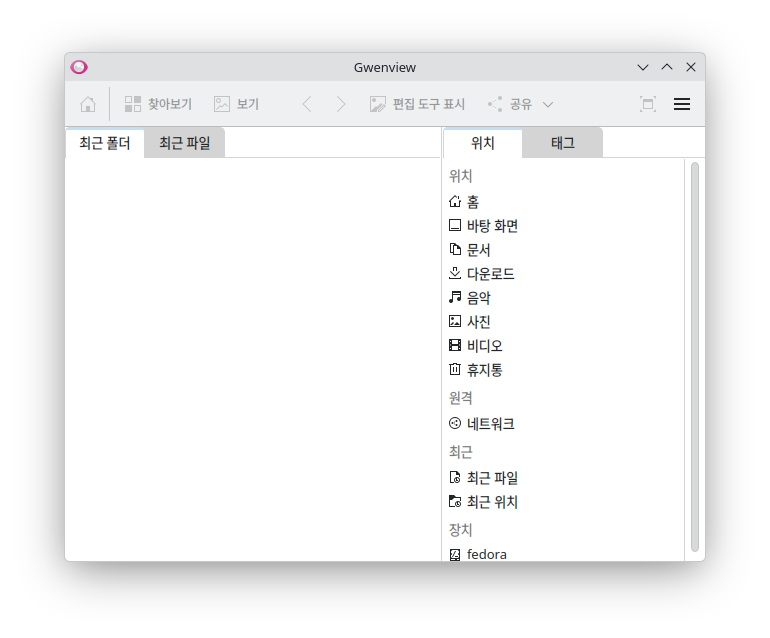This screenshot has width=770, height=638.
Task: Open 최근 위치 recent locations
Action: click(x=564, y=502)
